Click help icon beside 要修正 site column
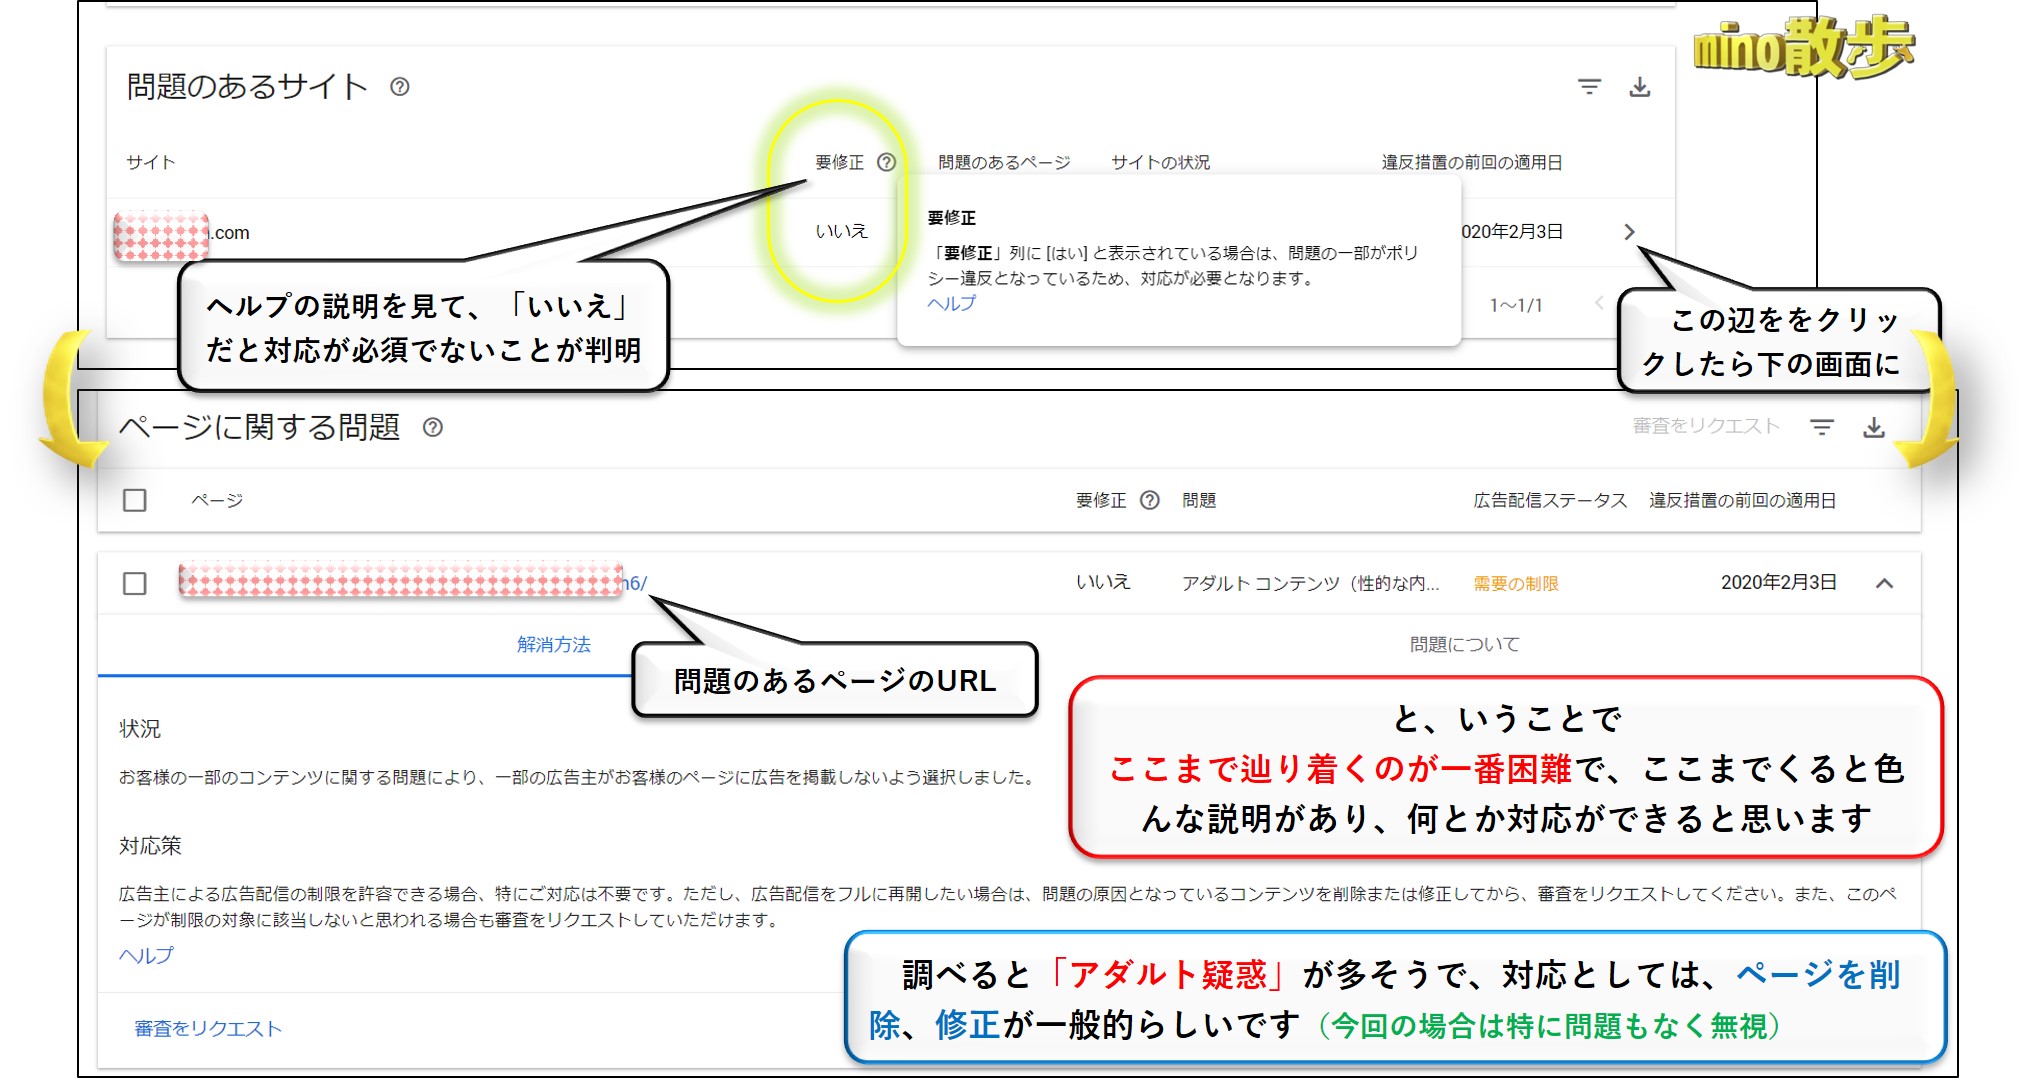2031x1080 pixels. click(886, 162)
